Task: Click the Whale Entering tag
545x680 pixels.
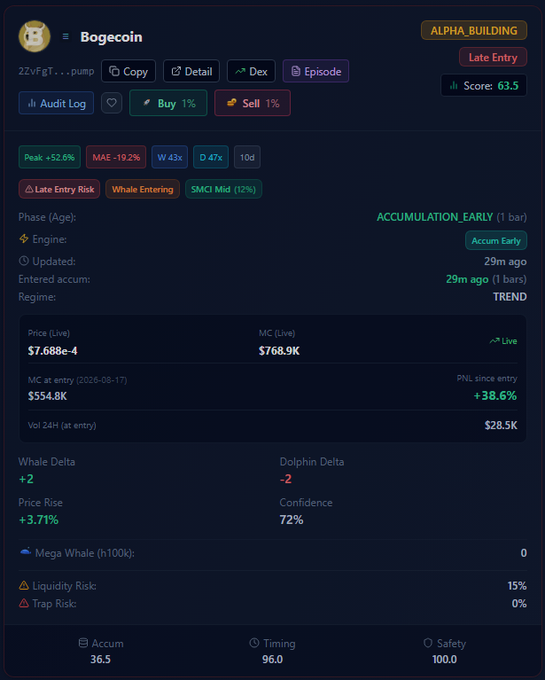Action: 143,189
